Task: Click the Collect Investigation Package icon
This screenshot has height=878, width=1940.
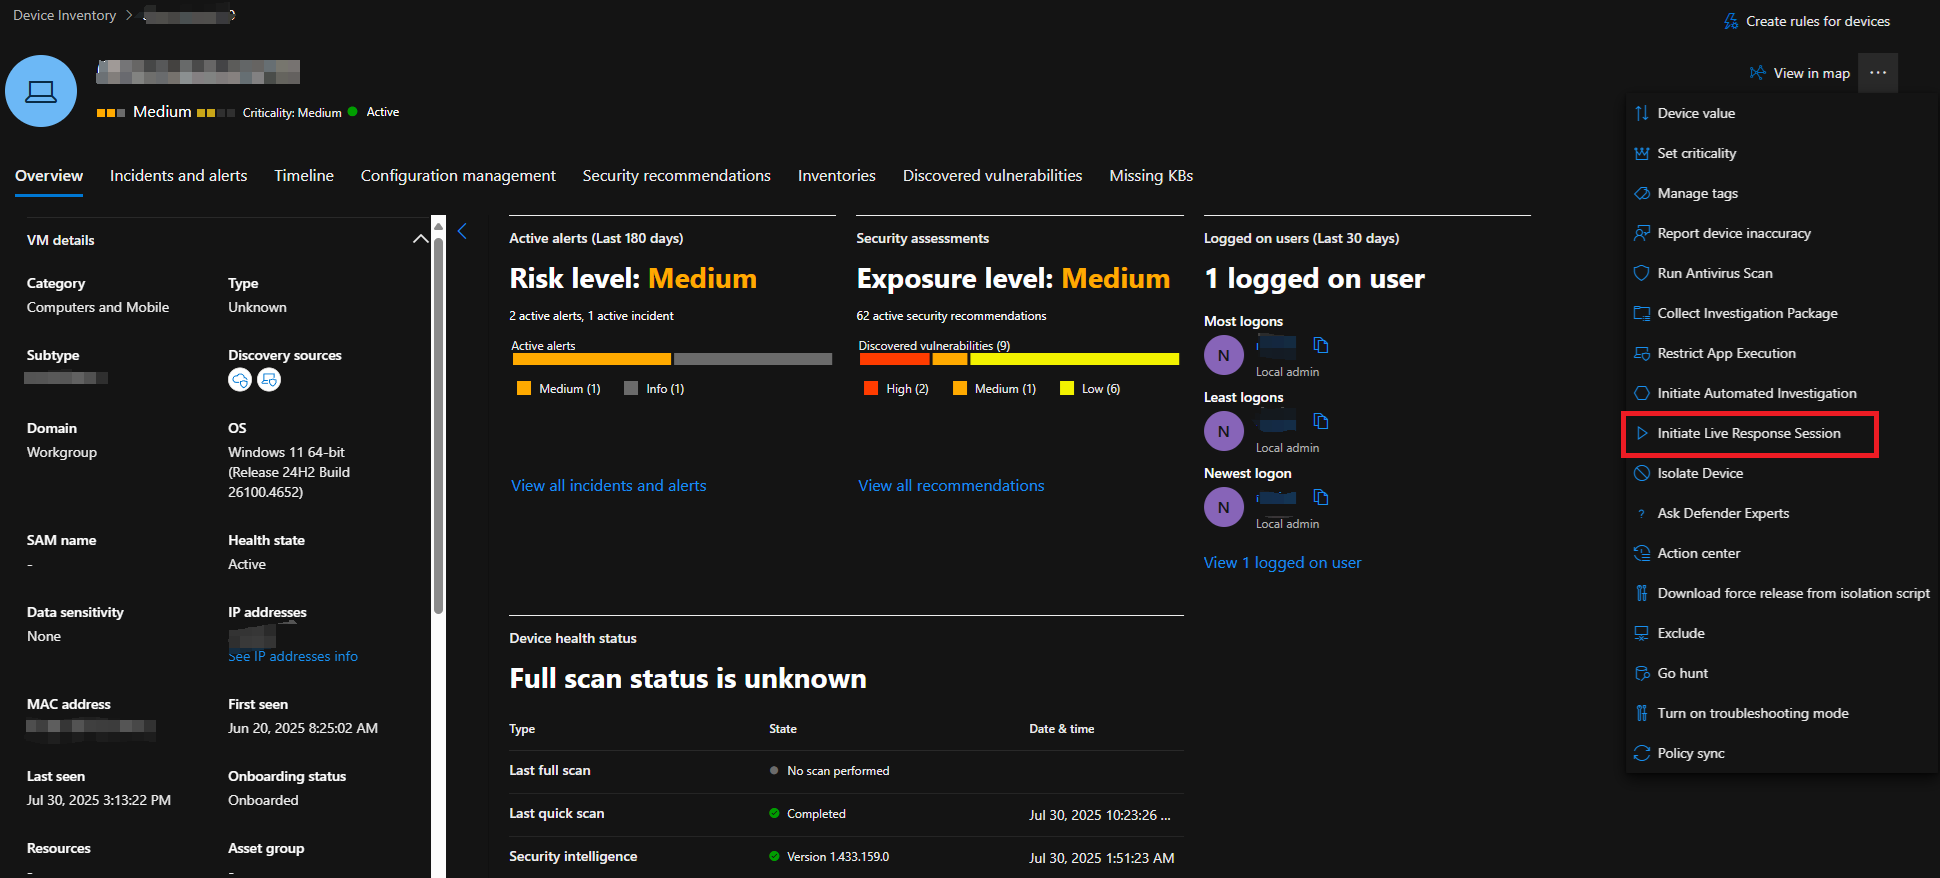Action: [x=1641, y=313]
